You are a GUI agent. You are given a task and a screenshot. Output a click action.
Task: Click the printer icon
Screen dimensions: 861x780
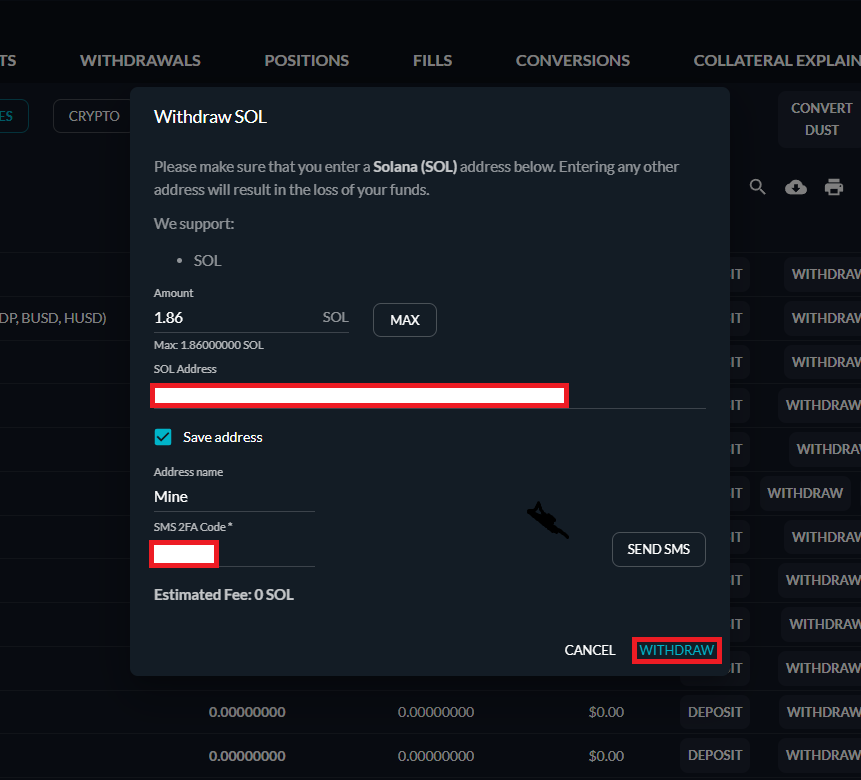pos(834,187)
